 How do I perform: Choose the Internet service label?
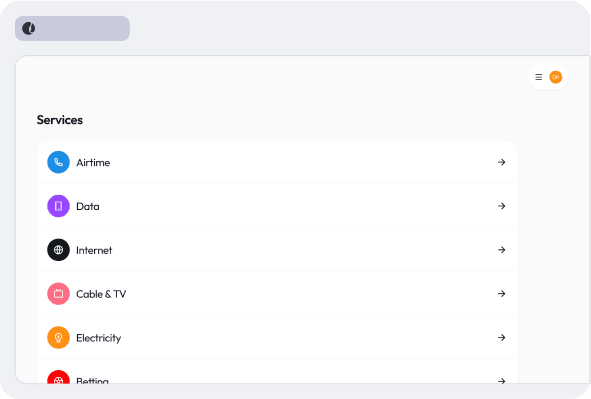94,250
